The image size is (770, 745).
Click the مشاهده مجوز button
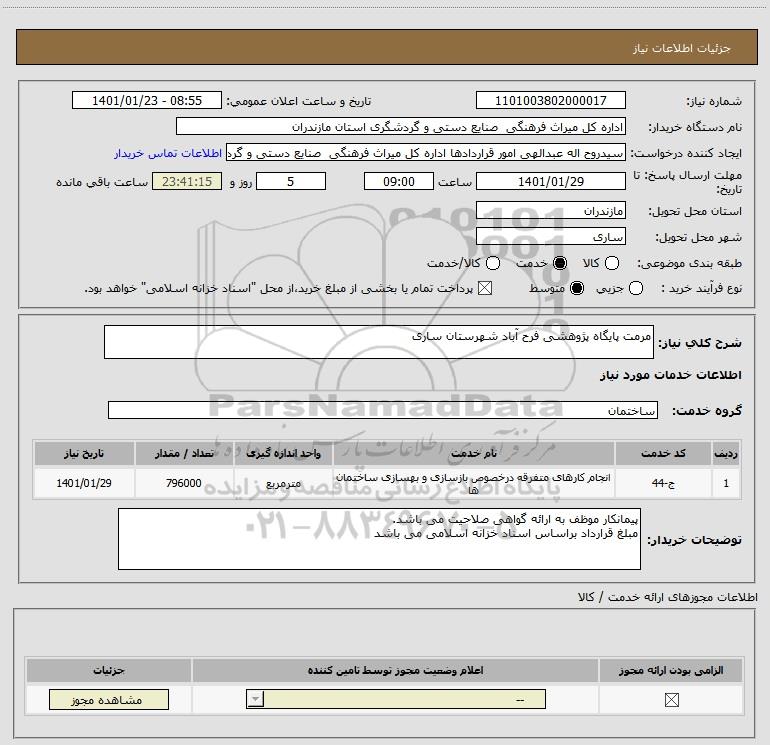point(109,699)
